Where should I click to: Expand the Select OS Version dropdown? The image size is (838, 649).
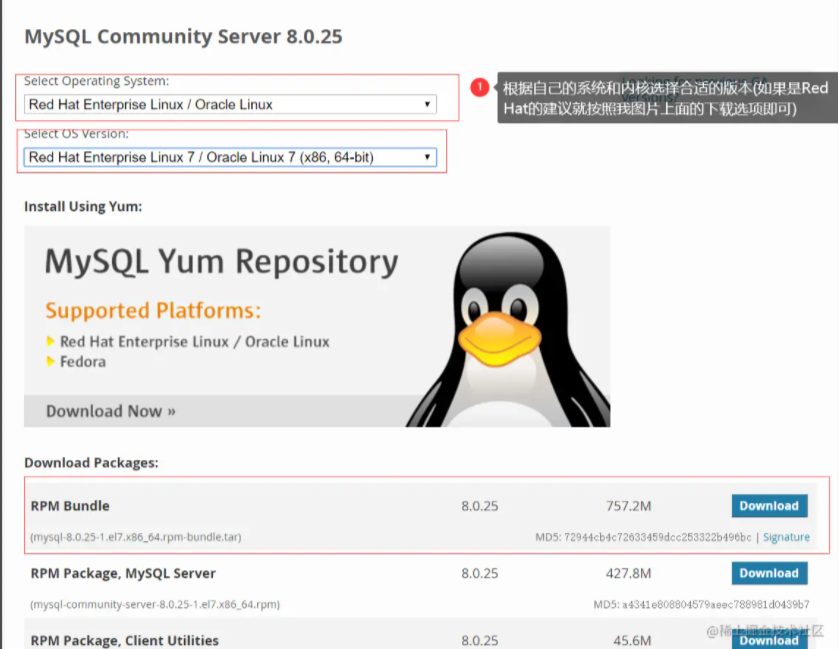230,157
